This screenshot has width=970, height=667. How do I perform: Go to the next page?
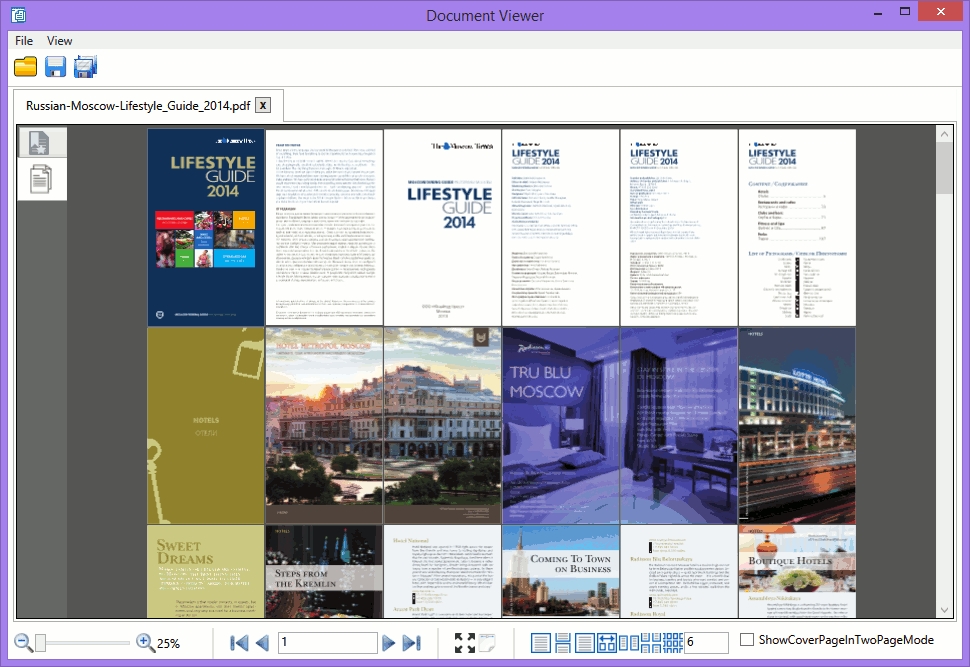(388, 643)
